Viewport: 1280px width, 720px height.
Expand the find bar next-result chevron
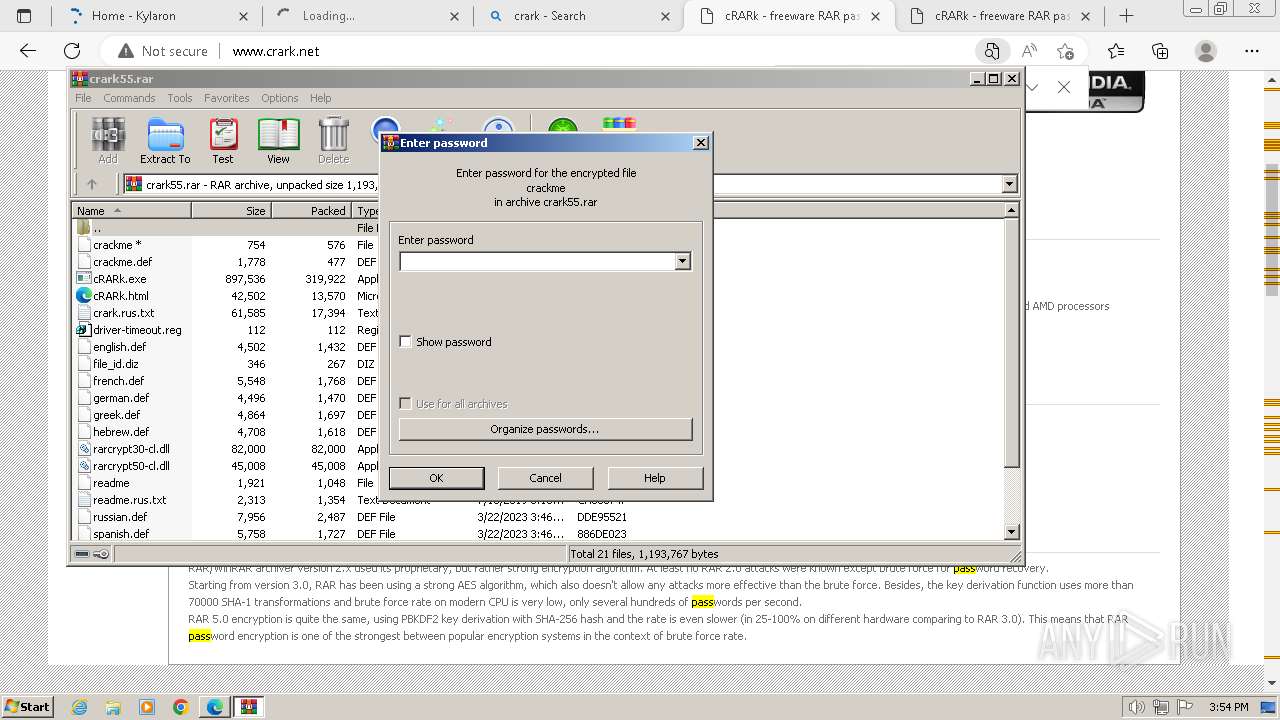[1032, 87]
